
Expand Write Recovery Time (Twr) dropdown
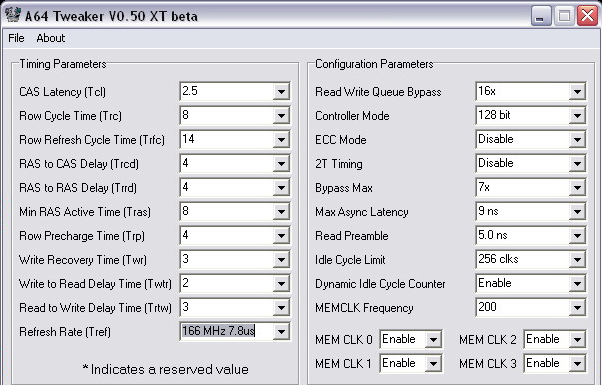pos(281,259)
